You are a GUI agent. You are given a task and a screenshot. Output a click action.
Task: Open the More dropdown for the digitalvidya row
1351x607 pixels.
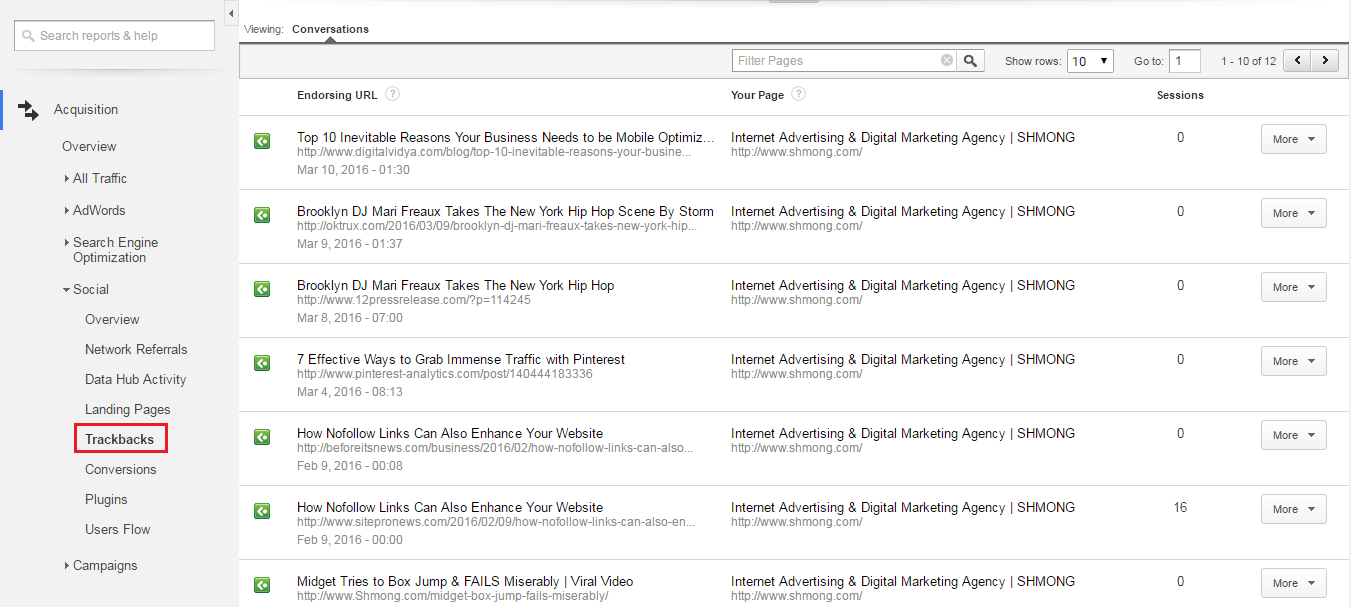click(x=1294, y=139)
